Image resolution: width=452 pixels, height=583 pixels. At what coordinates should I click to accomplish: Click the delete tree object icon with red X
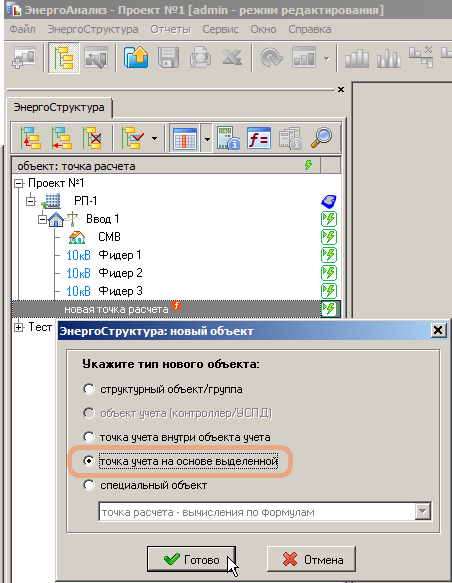tap(92, 138)
